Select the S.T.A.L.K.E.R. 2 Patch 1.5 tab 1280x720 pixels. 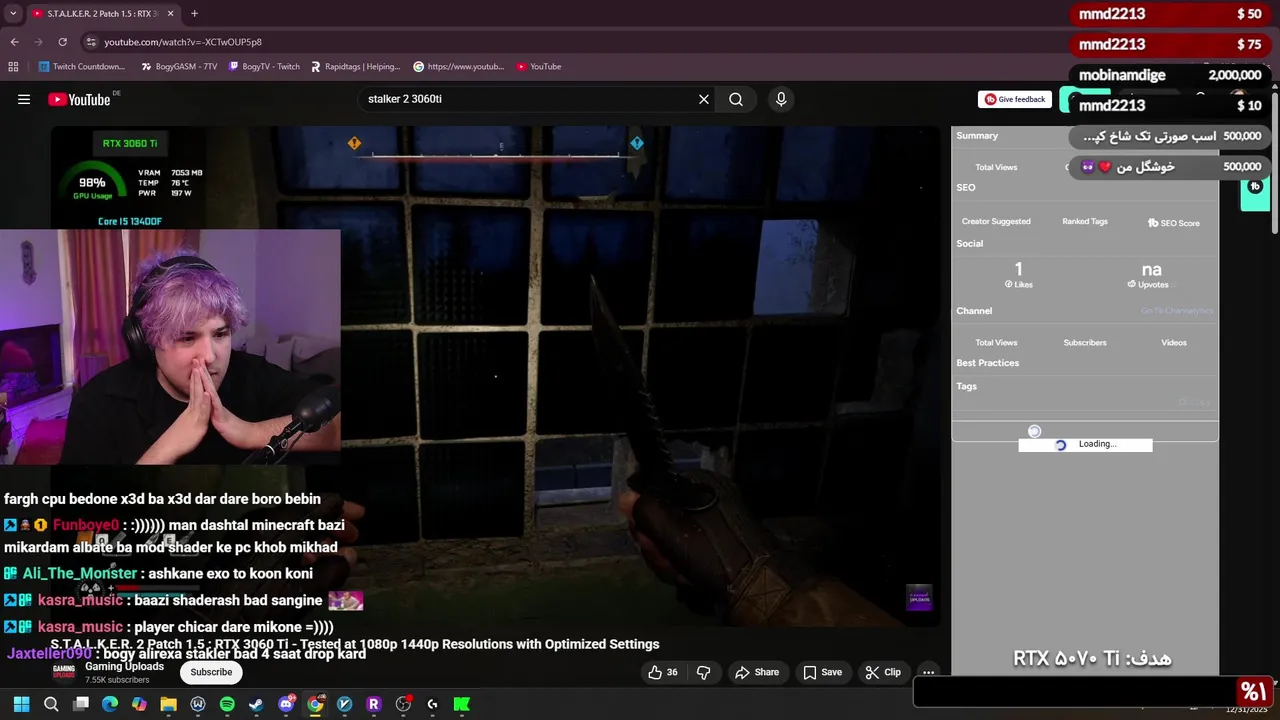102,13
